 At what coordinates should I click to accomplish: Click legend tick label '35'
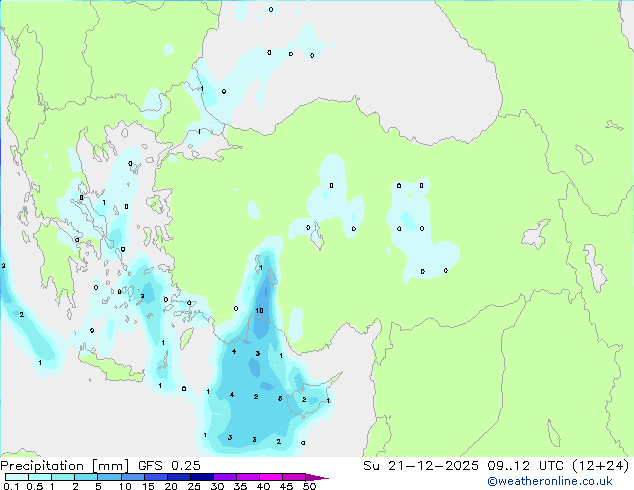point(240,486)
